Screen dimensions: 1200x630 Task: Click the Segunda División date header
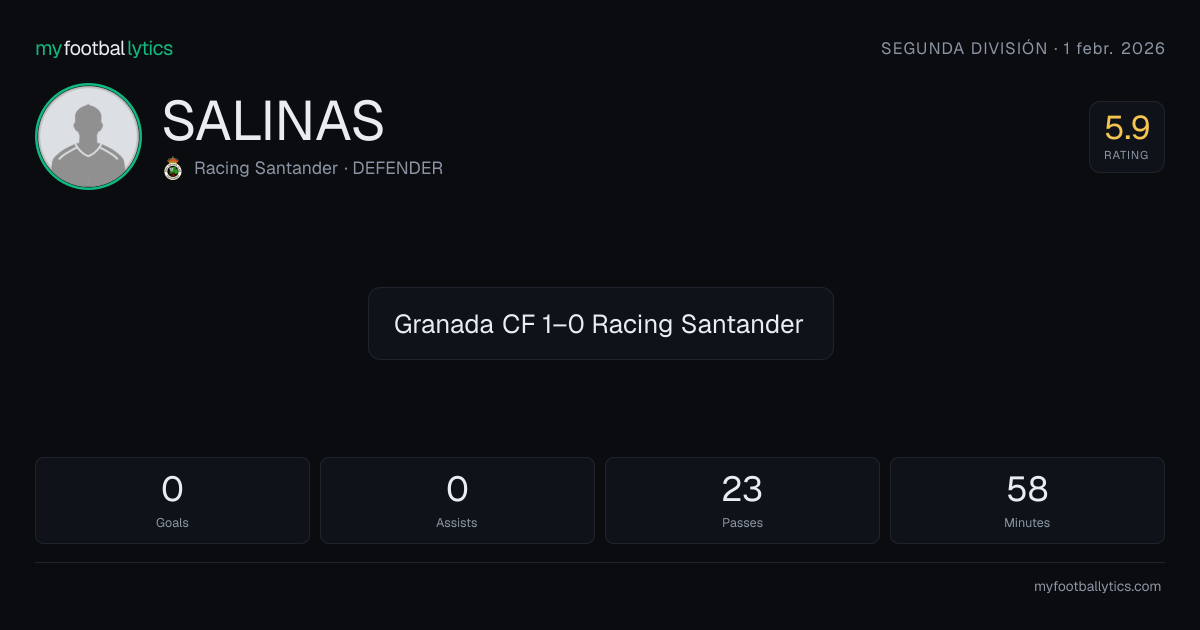coord(1023,48)
